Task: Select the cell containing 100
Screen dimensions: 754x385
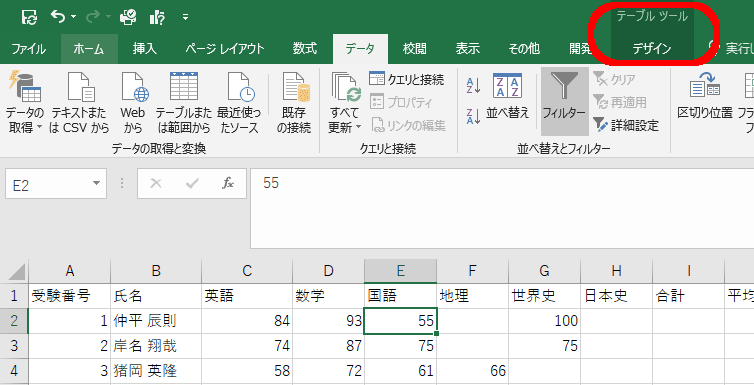Action: [544, 321]
